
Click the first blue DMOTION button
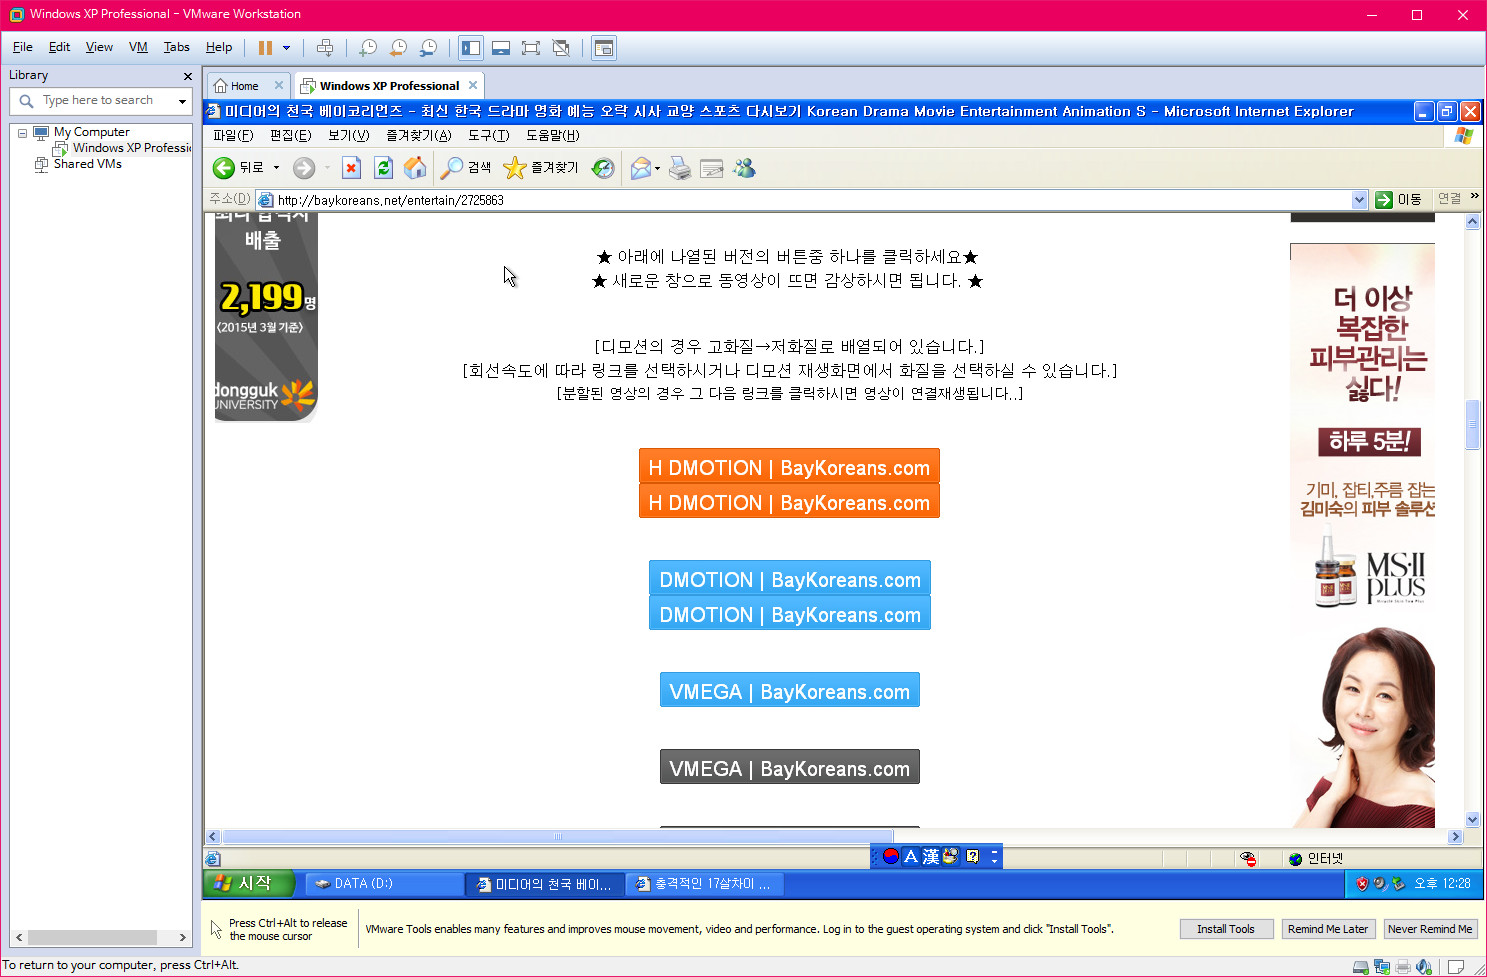click(x=790, y=579)
